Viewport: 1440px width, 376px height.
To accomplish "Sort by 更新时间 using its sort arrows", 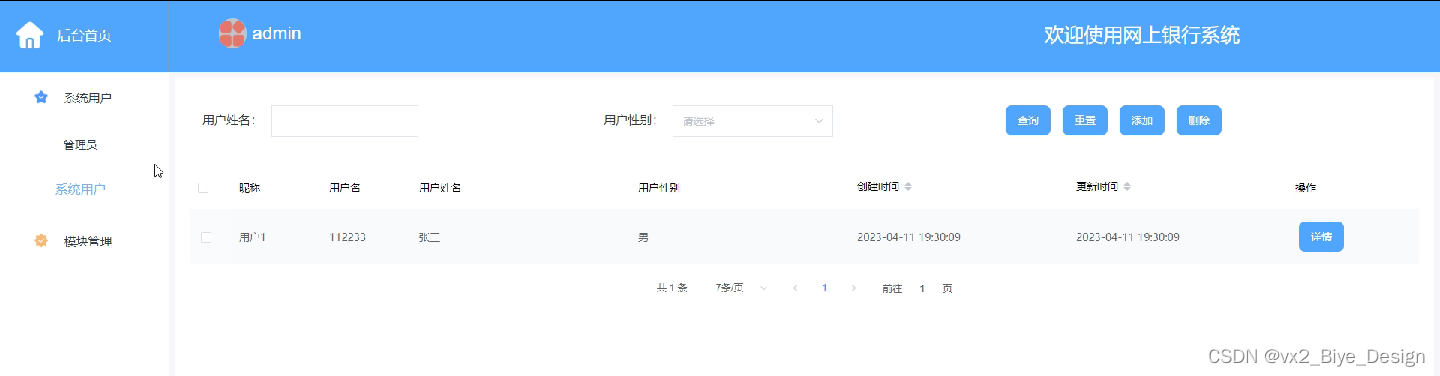I will [1127, 187].
